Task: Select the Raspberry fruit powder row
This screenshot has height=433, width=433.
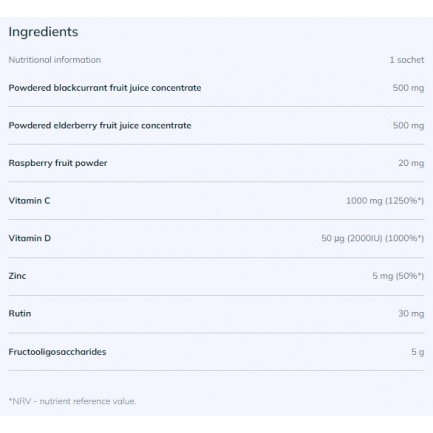Action: coord(216,163)
